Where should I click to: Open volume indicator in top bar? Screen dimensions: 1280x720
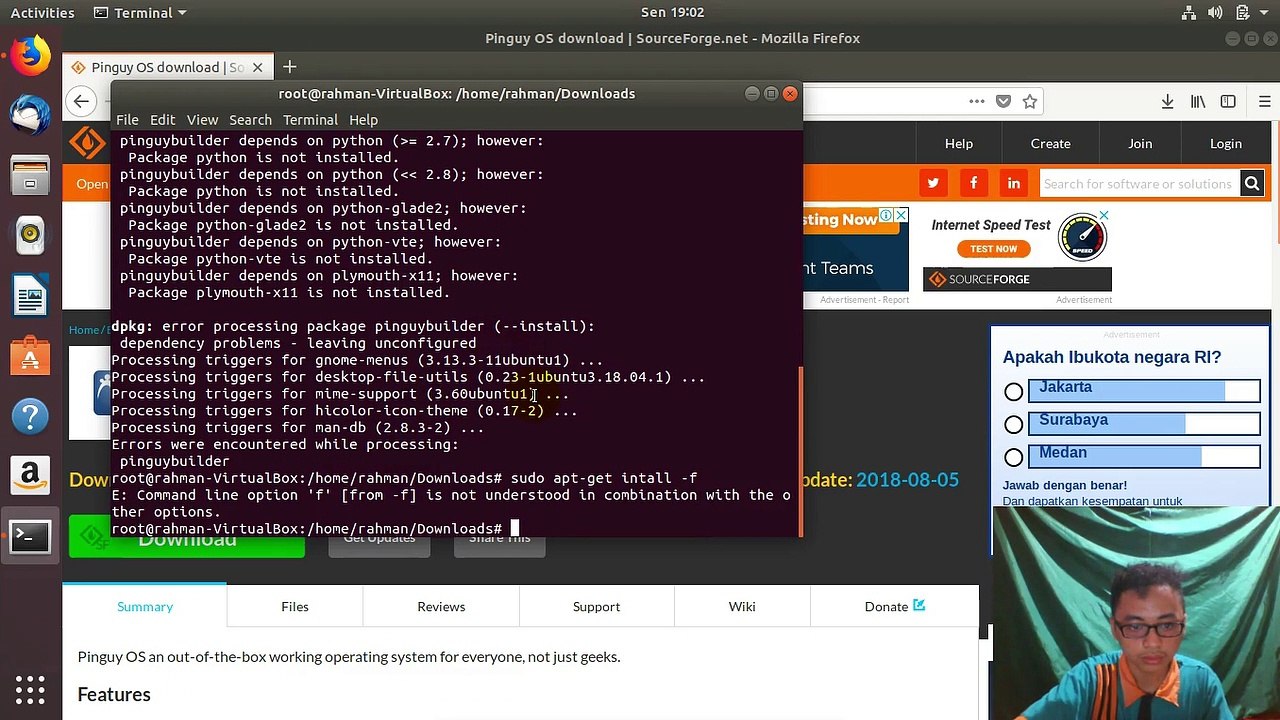1216,13
